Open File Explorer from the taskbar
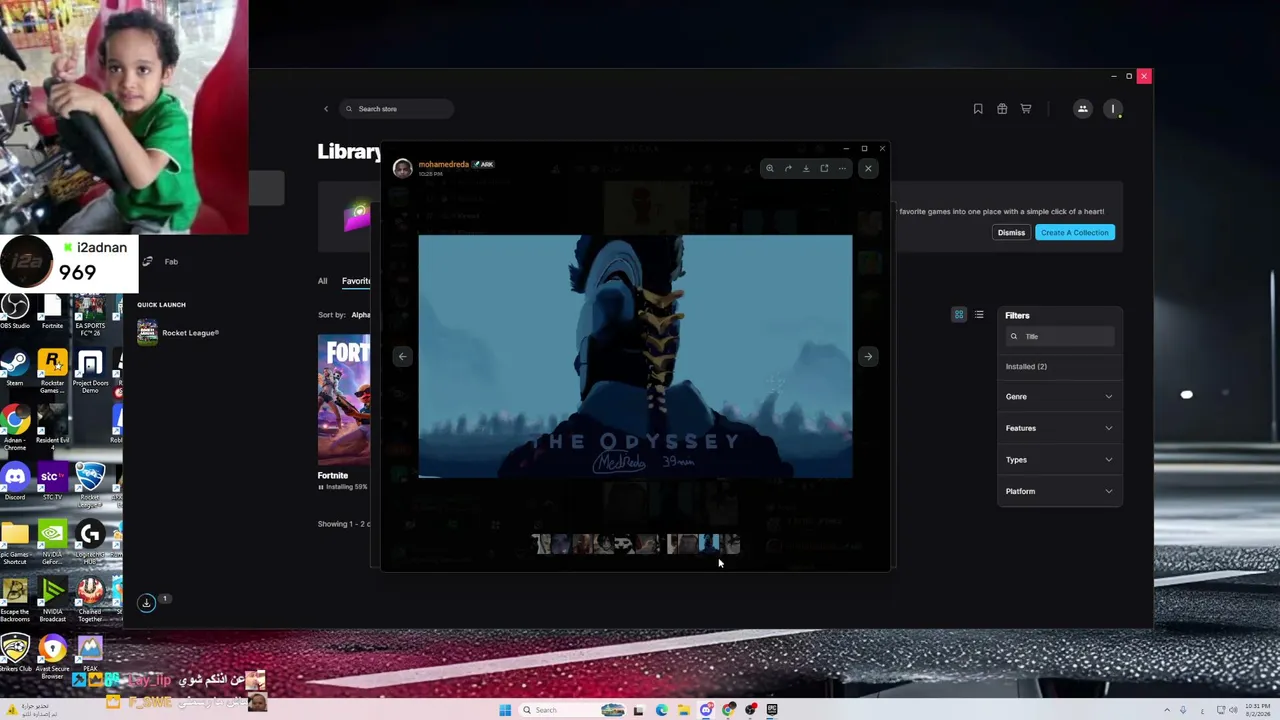 click(684, 710)
